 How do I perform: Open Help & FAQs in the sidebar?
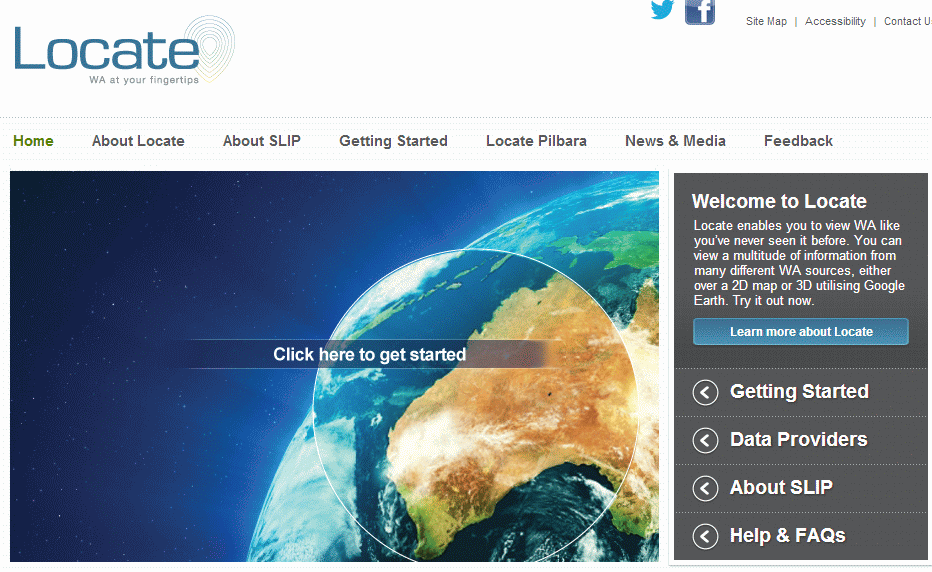(787, 536)
